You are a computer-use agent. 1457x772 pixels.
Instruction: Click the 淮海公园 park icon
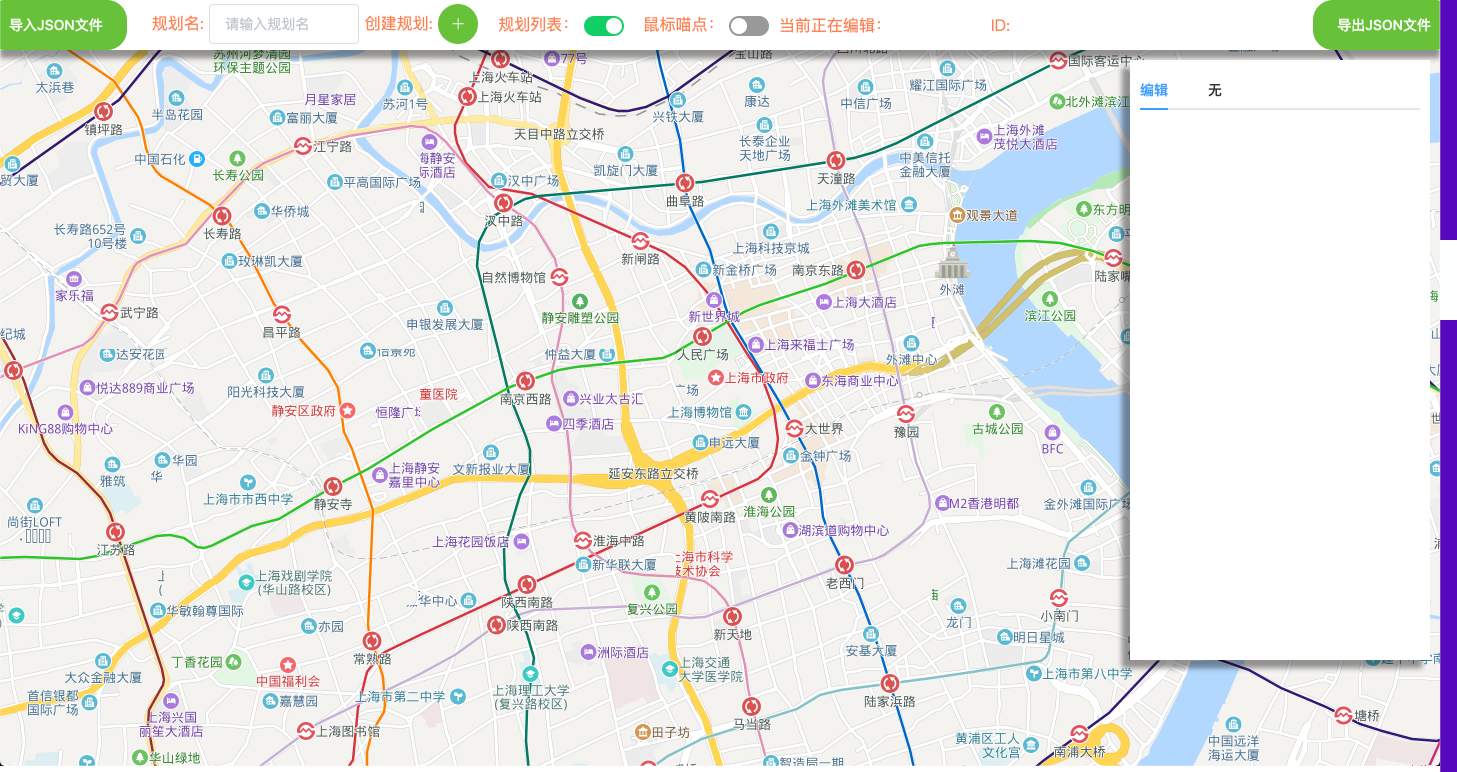pos(769,495)
